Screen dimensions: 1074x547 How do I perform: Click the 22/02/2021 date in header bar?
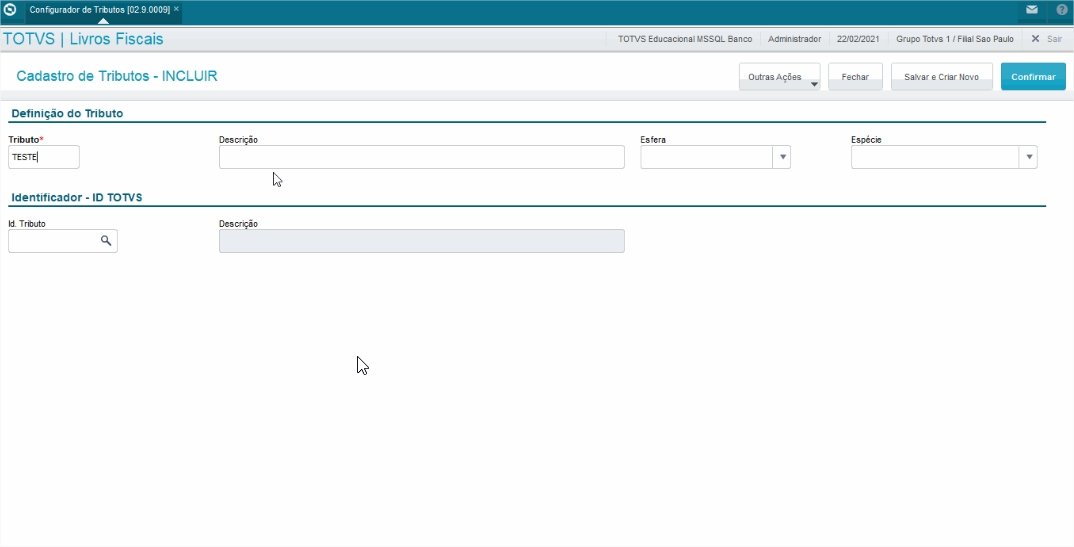pos(859,39)
